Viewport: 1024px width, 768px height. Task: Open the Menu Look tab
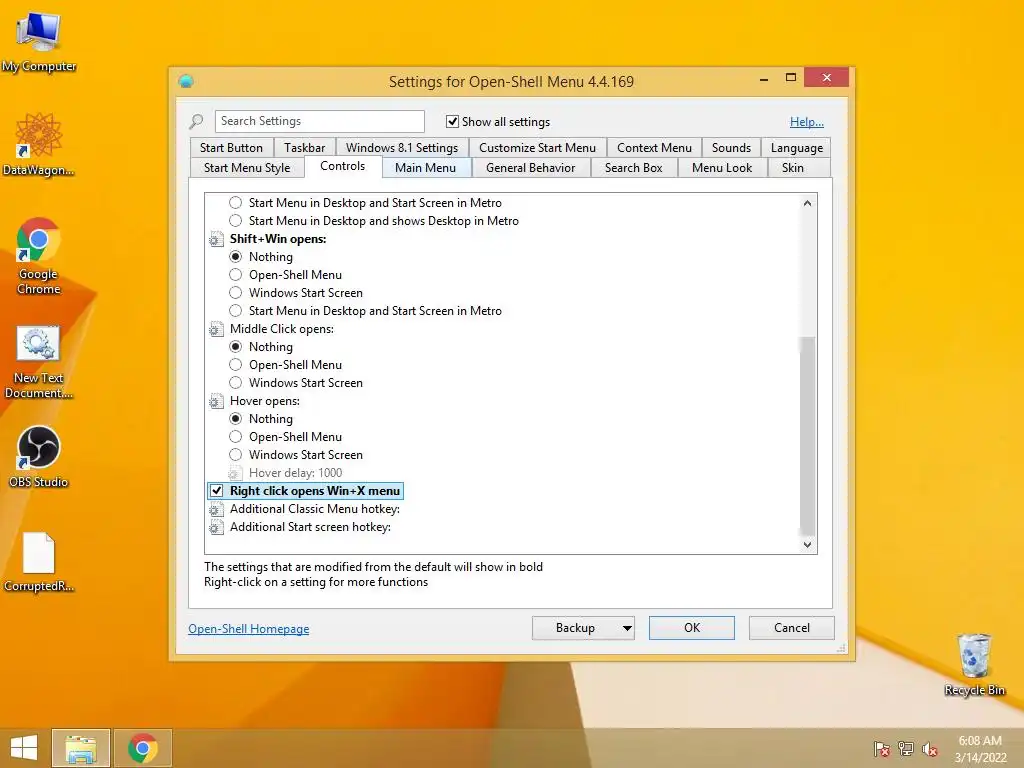pos(722,168)
